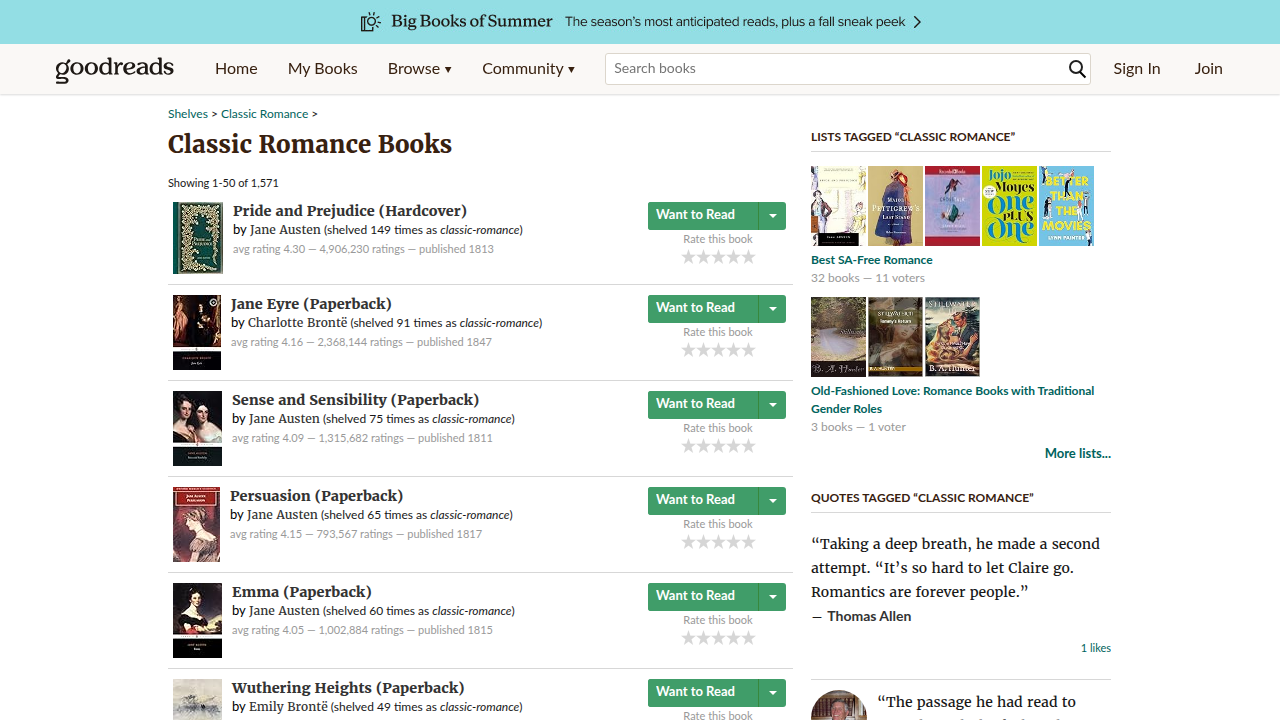
Task: Expand shelf dropdown for Sense and Sensibility
Action: [772, 404]
